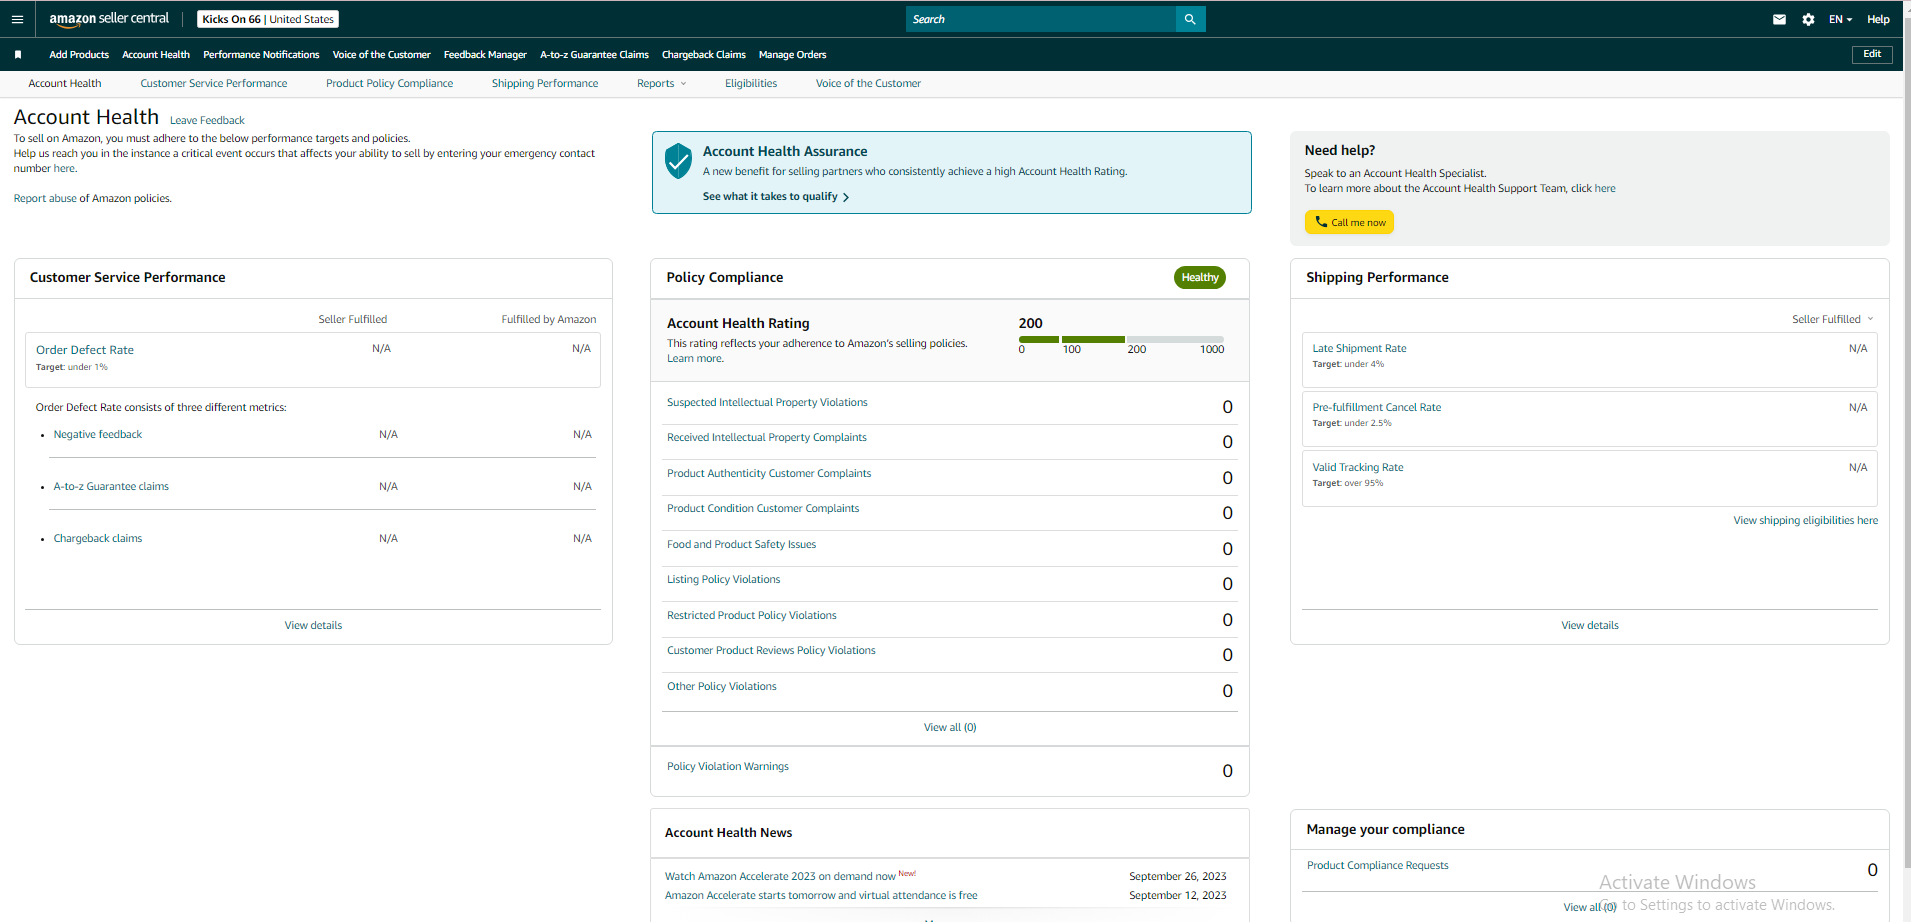Open Chargeback Claims in favorites bar
This screenshot has height=922, width=1911.
[704, 55]
